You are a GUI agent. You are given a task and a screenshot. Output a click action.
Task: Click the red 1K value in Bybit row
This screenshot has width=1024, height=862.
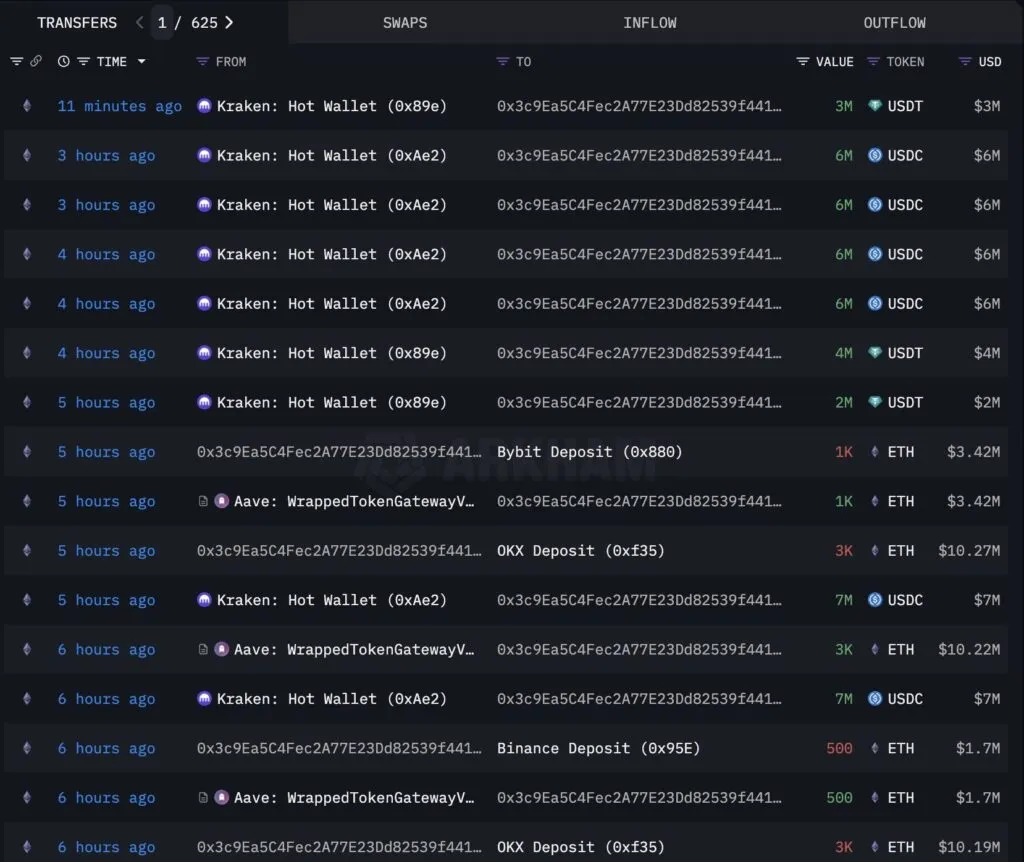tap(844, 452)
